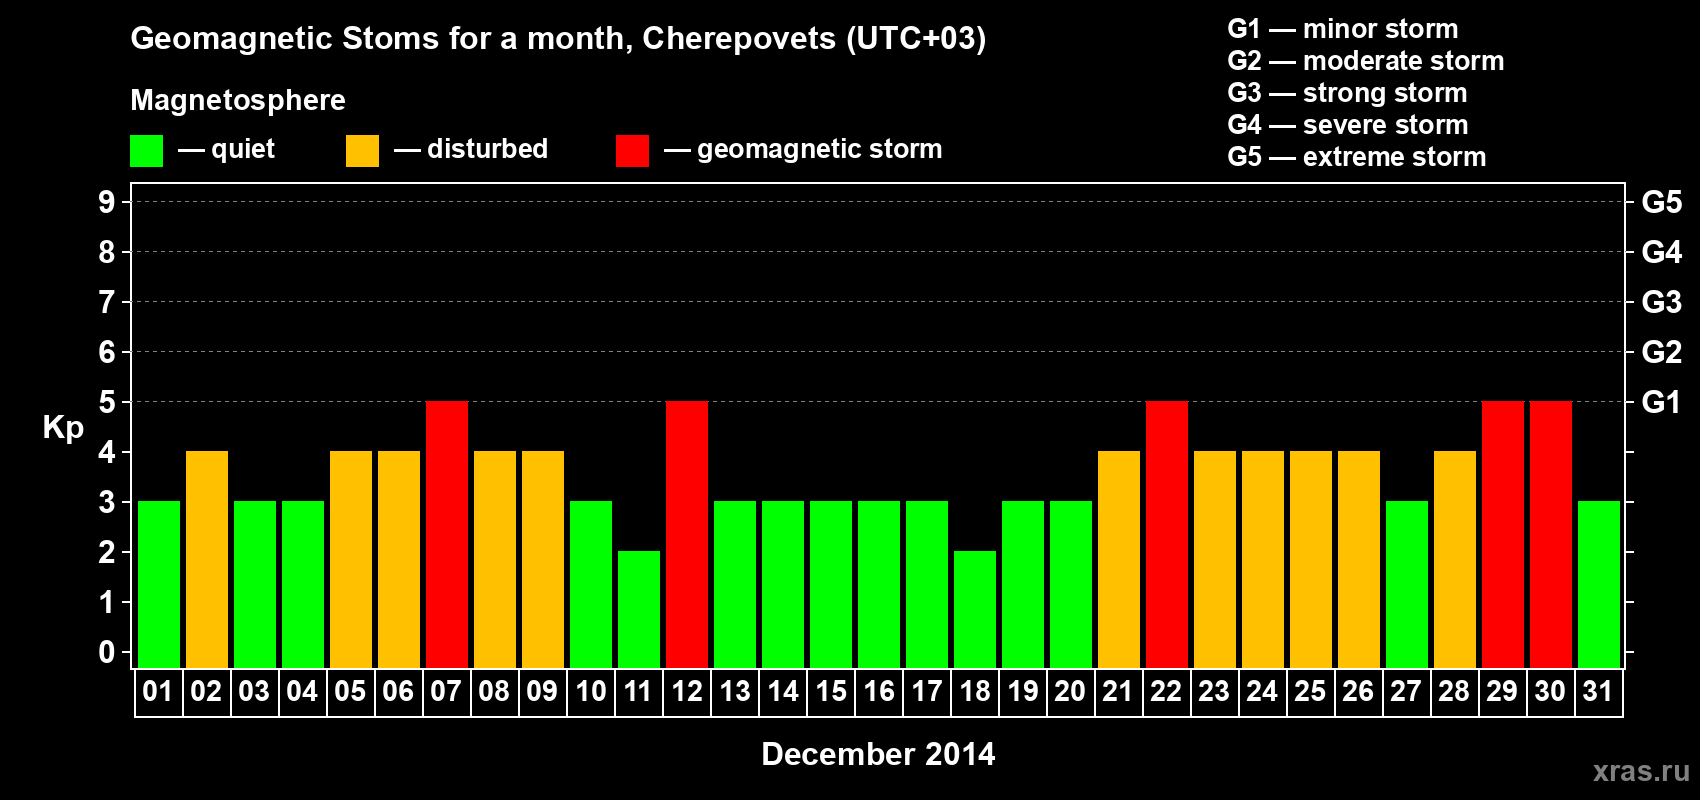Screen dimensions: 1700x800
Task: Click the 'Kp' axis label
Action: pos(63,428)
